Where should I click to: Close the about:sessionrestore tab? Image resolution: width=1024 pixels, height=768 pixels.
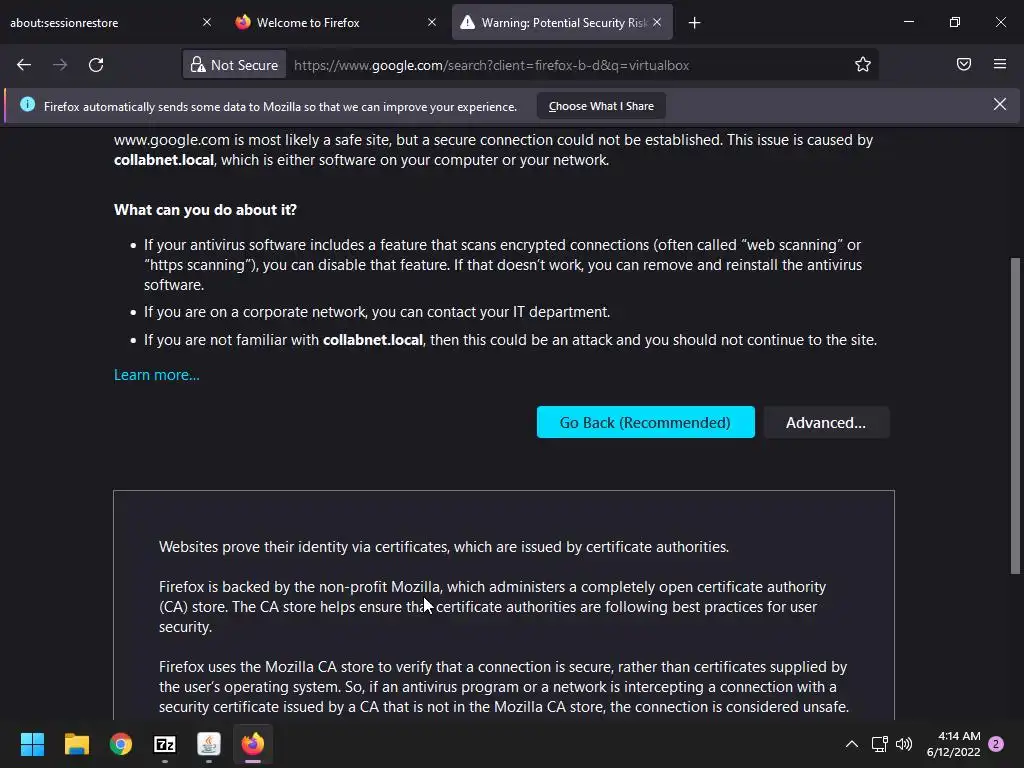(x=207, y=22)
